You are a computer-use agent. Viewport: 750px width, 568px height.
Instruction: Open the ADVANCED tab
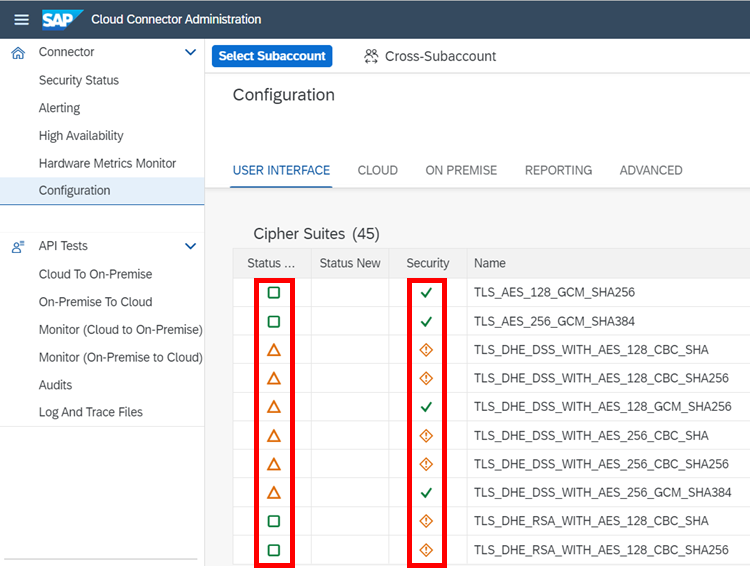[651, 170]
